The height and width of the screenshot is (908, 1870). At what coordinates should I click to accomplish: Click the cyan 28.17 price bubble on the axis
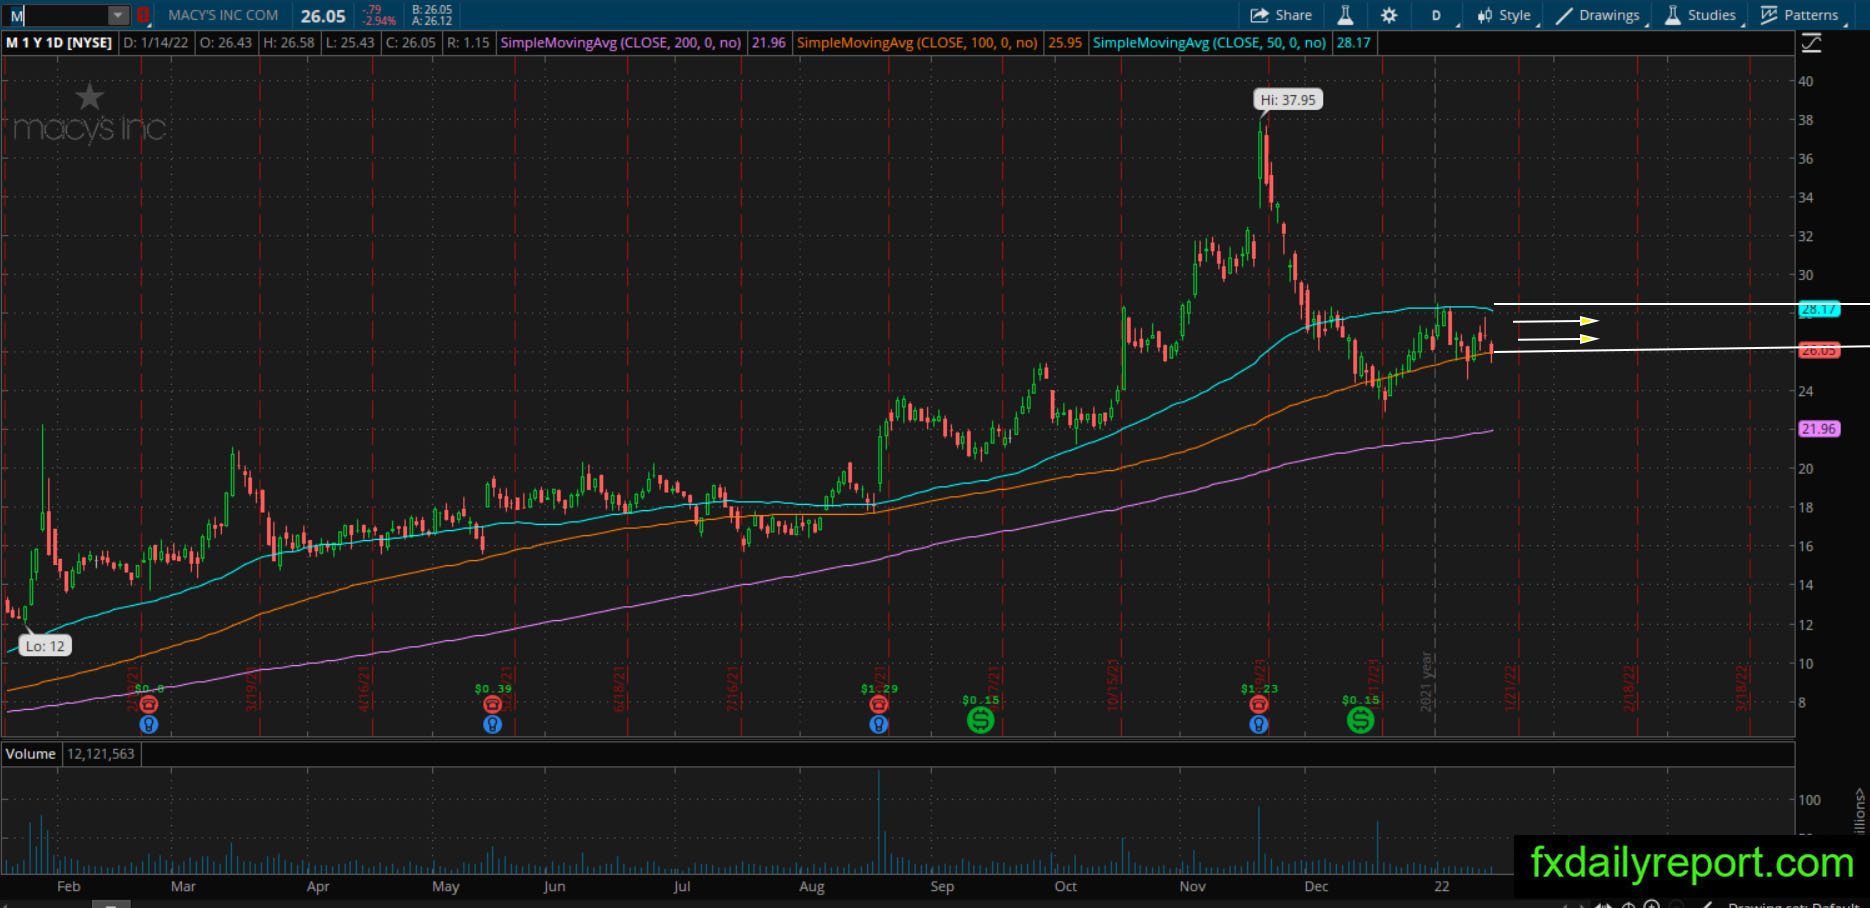click(x=1818, y=310)
